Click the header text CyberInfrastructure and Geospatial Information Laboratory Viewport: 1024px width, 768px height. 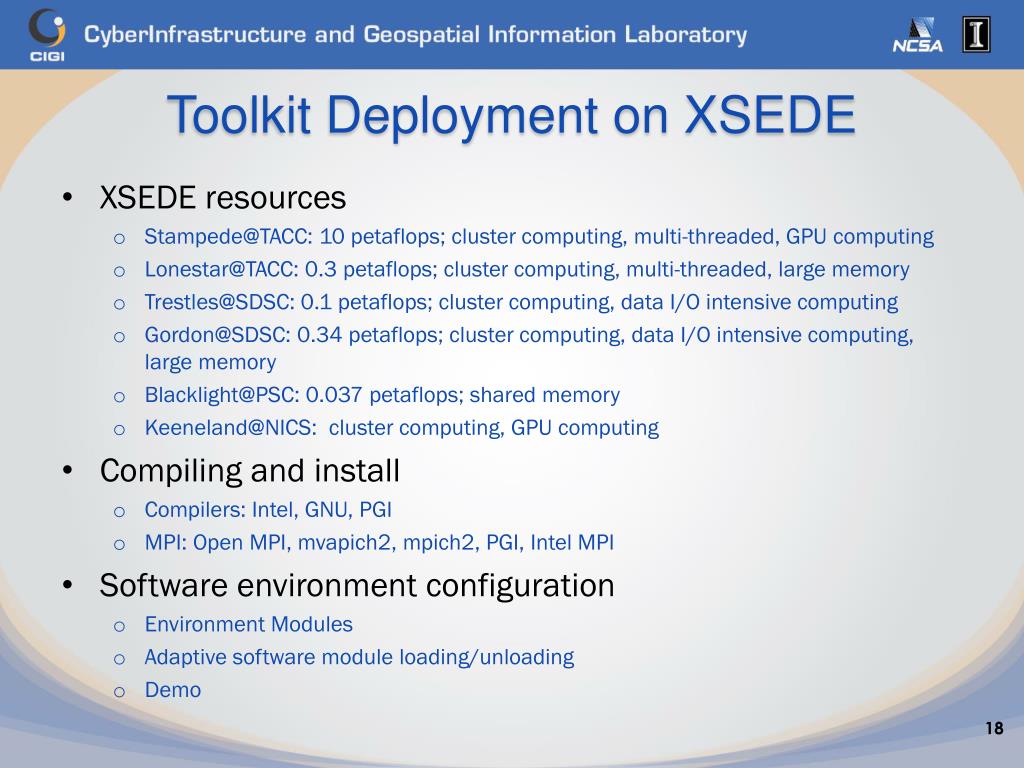[415, 34]
